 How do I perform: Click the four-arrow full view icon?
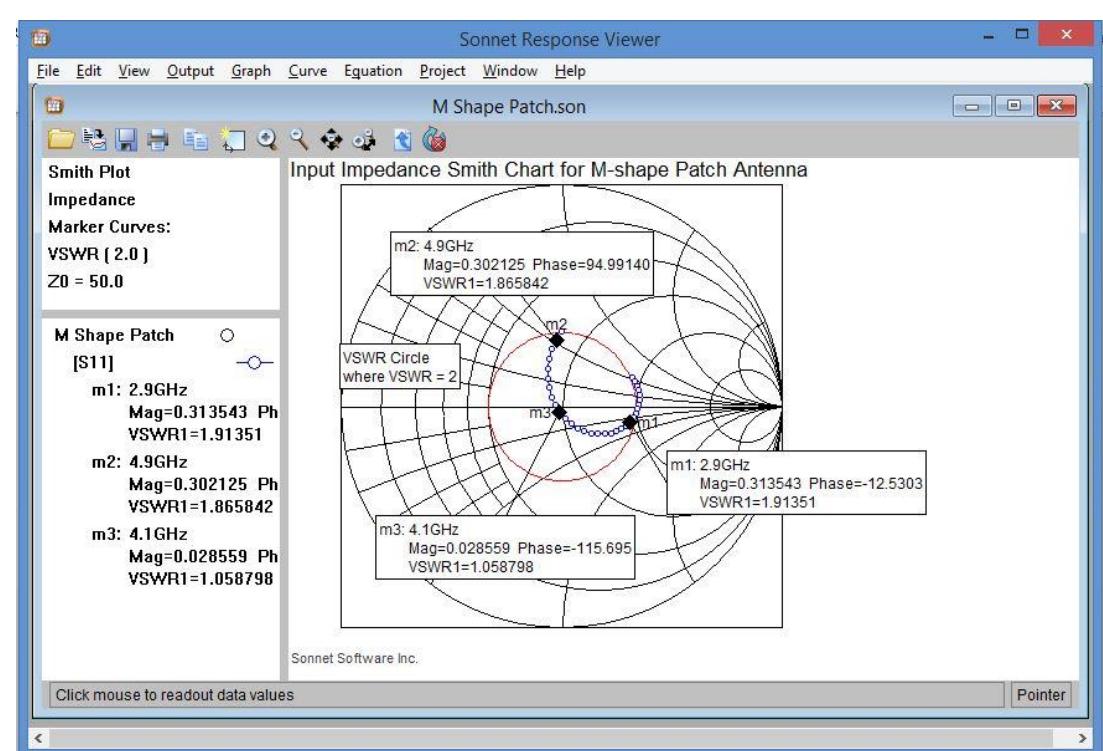pos(331,140)
